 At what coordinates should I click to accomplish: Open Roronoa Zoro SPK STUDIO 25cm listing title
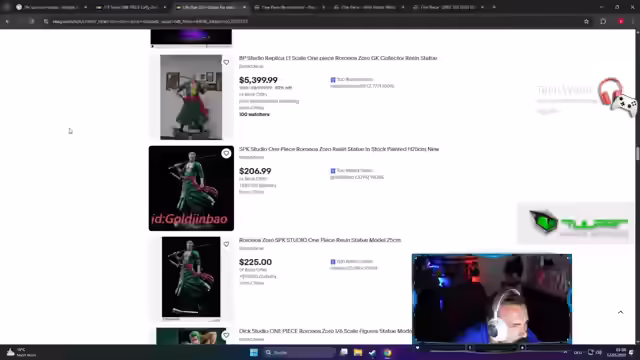(x=320, y=240)
